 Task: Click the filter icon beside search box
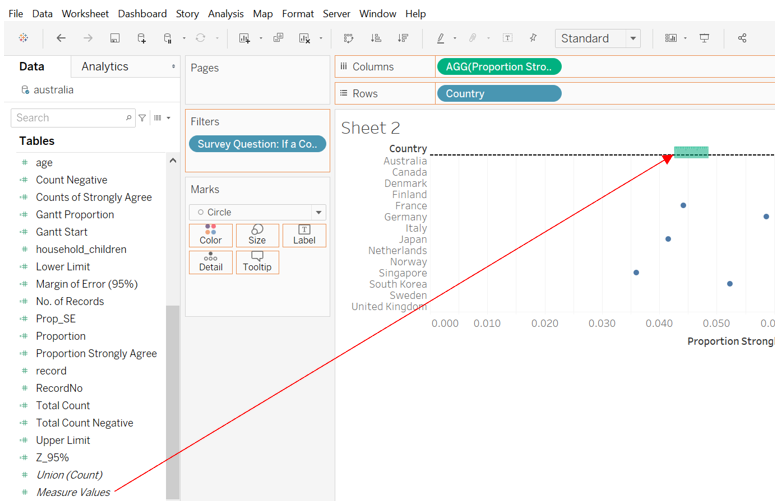(142, 118)
